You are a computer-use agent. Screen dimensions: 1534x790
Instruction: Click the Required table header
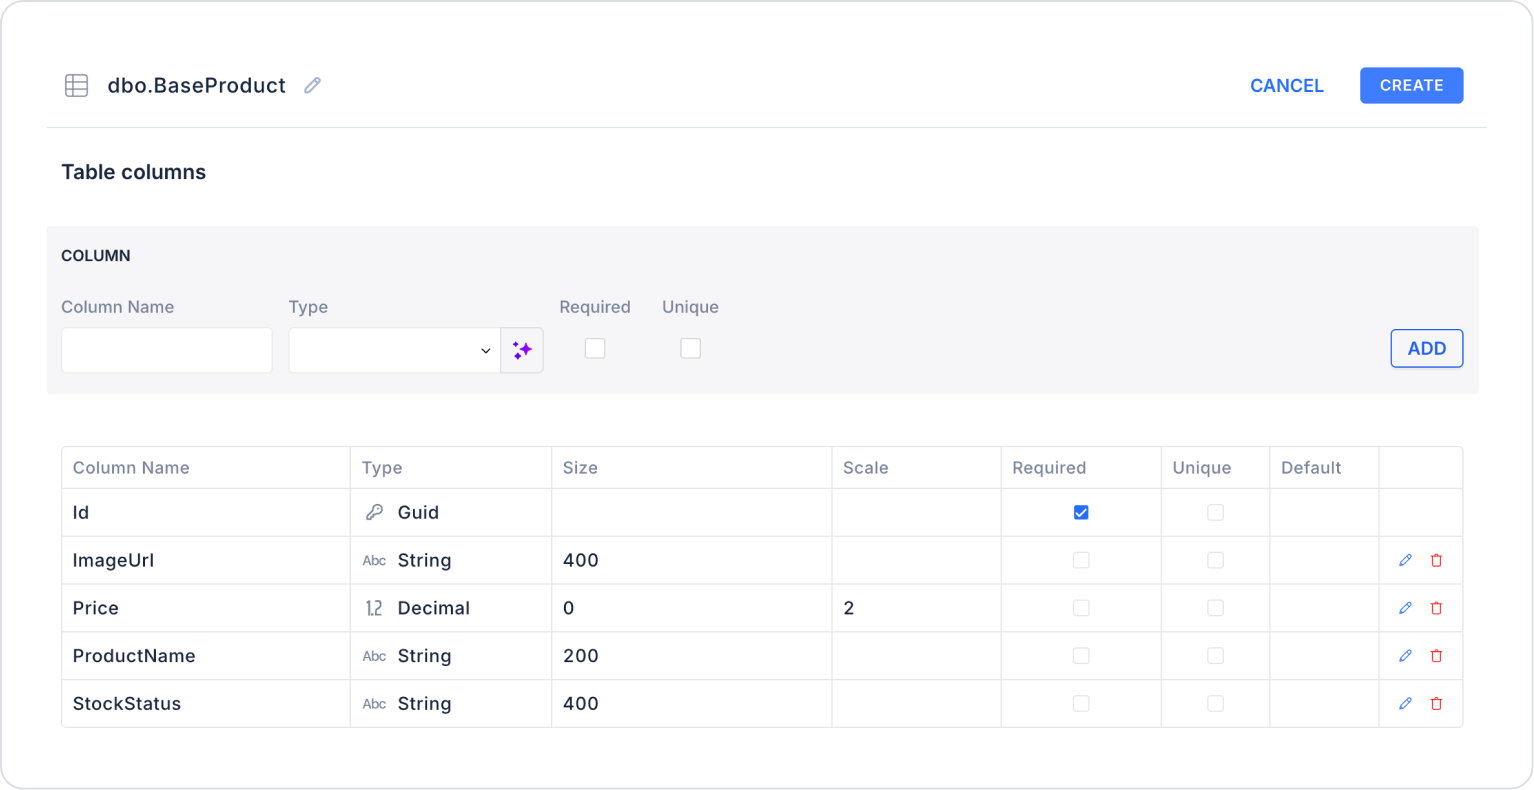point(1049,468)
